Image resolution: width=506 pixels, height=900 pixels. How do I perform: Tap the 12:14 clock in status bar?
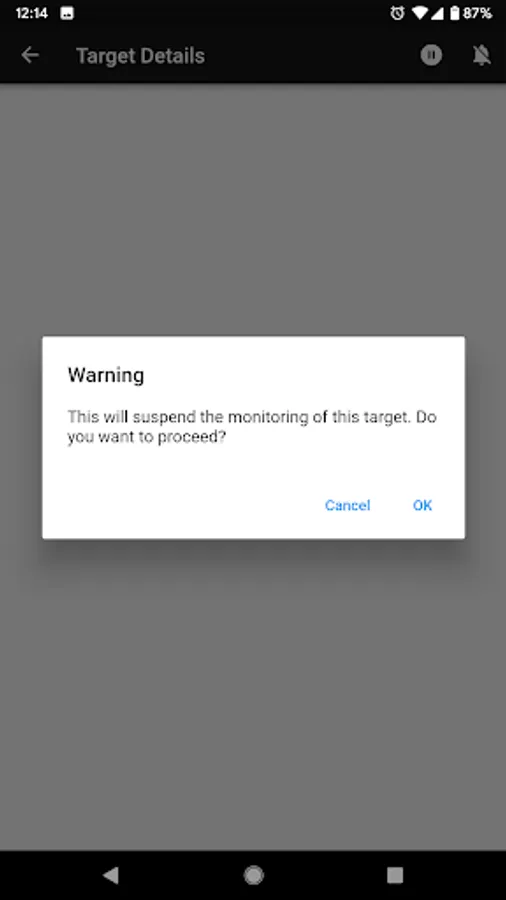click(32, 13)
